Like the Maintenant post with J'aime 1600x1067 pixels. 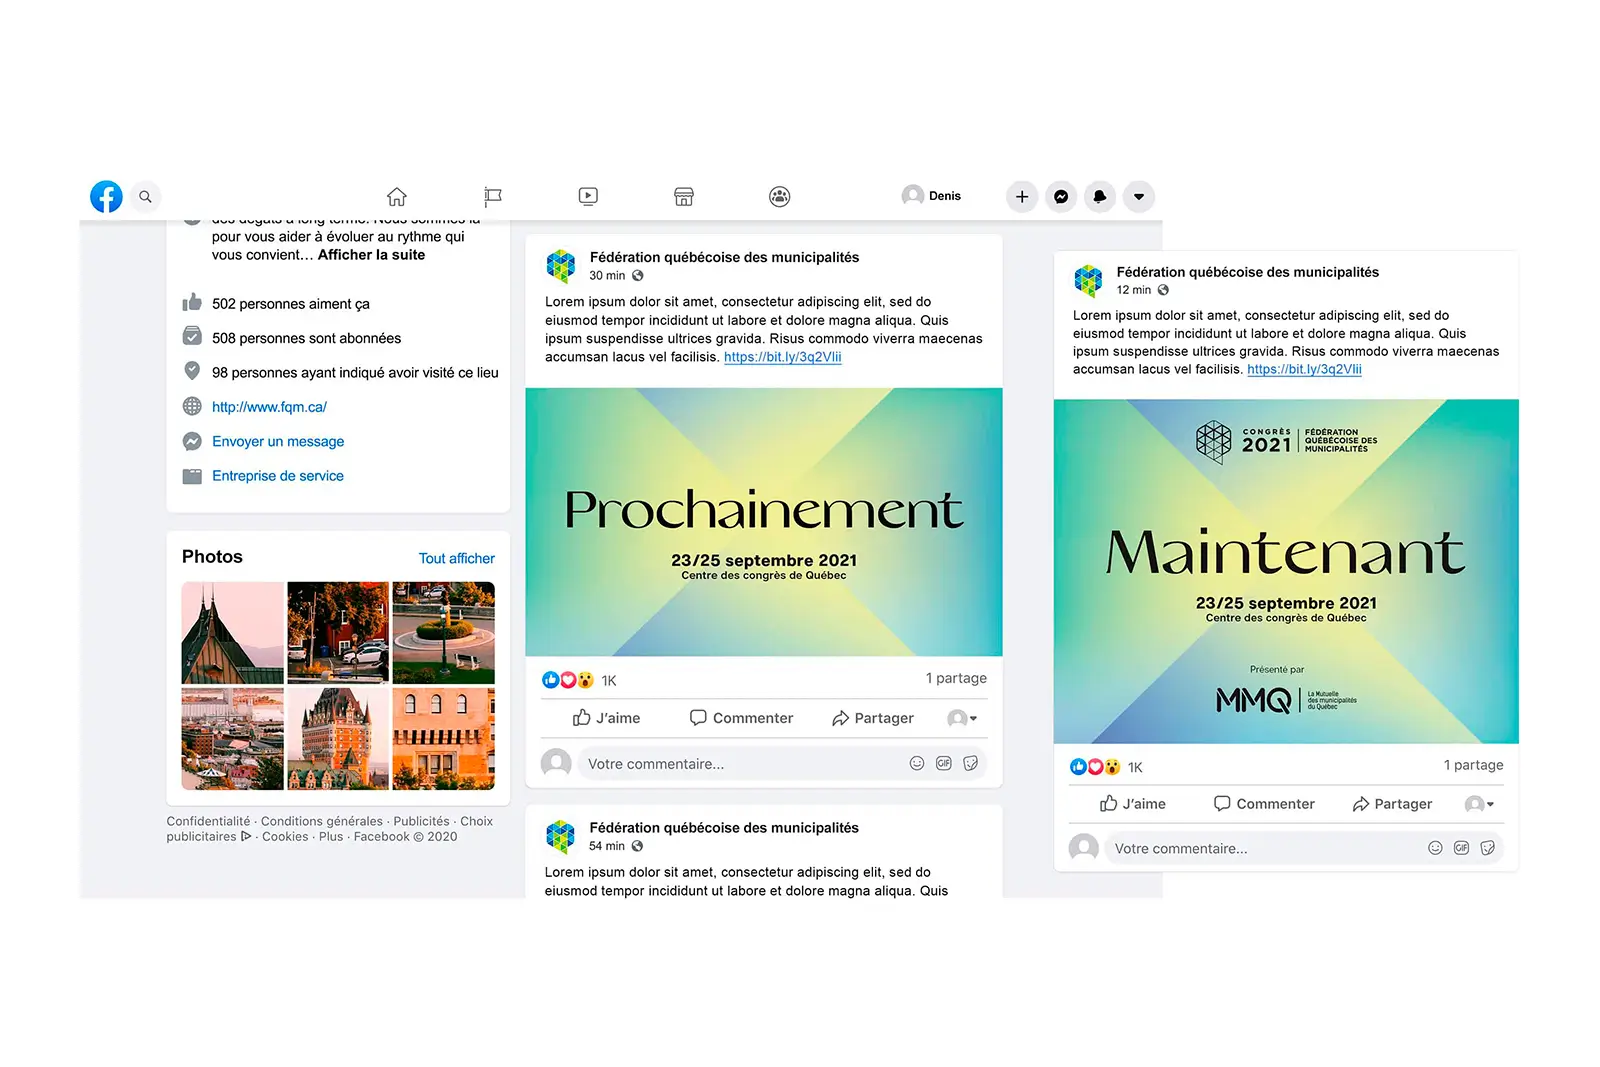(x=1133, y=804)
